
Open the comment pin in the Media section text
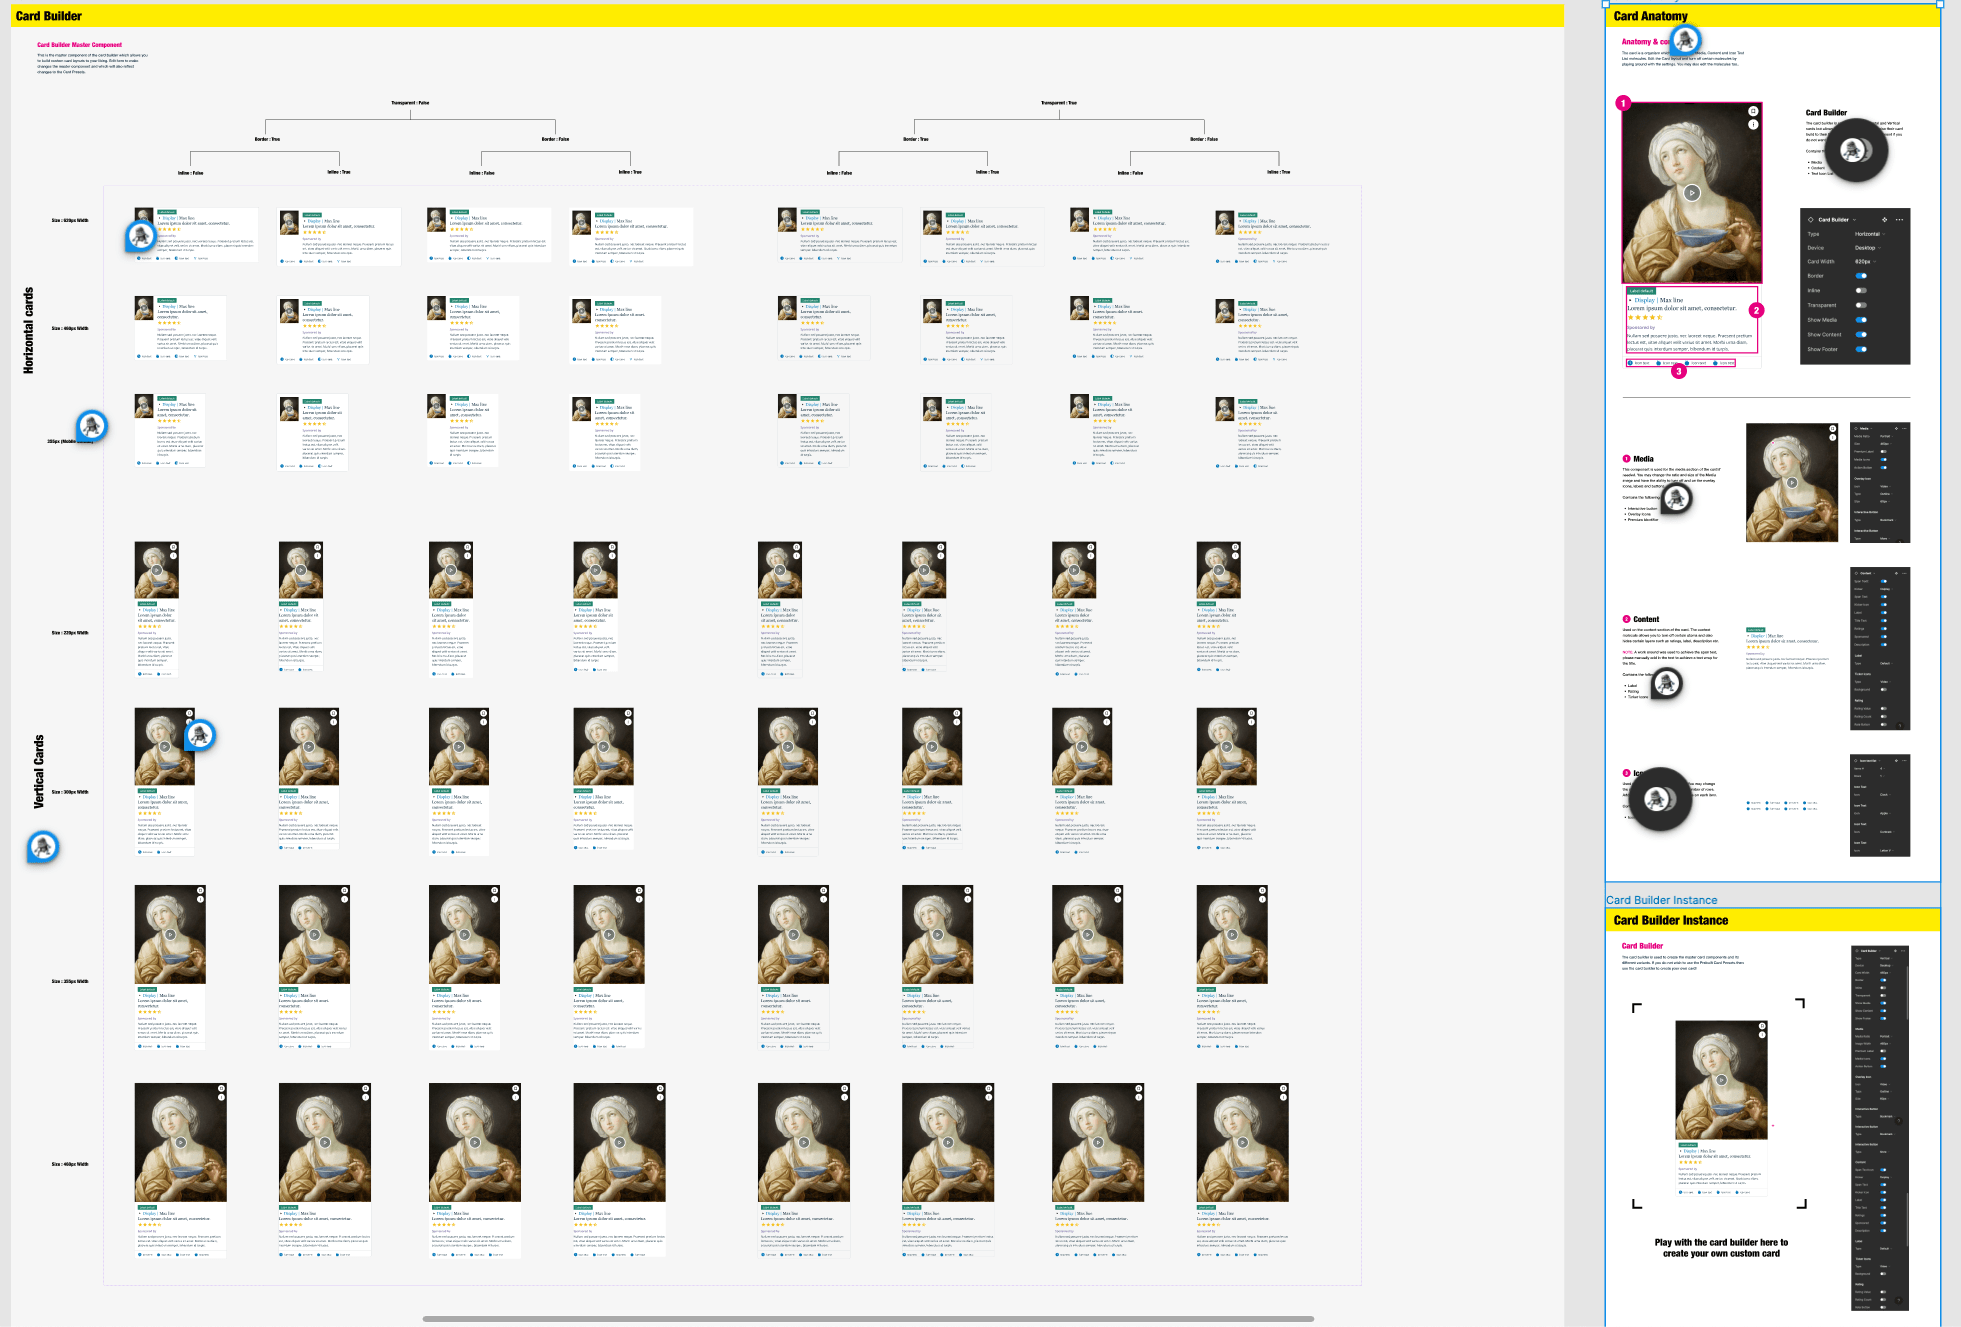1677,497
